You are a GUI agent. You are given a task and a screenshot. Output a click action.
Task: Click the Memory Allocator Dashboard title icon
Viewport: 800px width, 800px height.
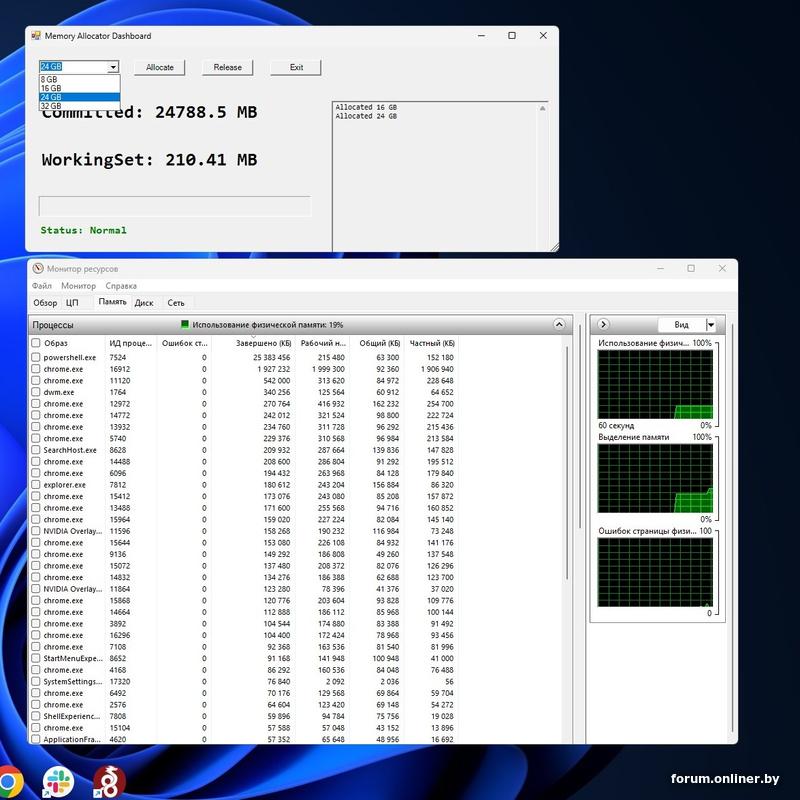(x=36, y=36)
